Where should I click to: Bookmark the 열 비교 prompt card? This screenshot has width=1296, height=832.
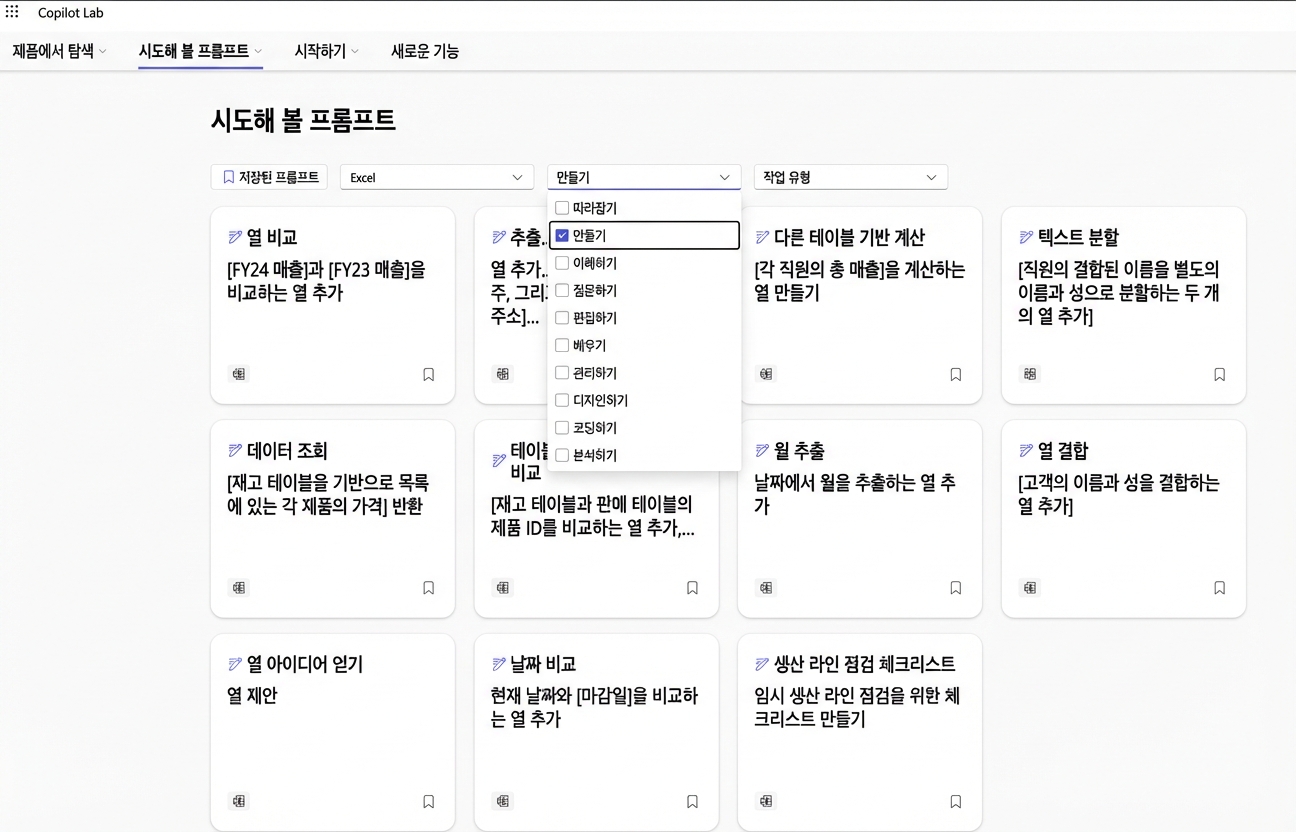(x=428, y=374)
